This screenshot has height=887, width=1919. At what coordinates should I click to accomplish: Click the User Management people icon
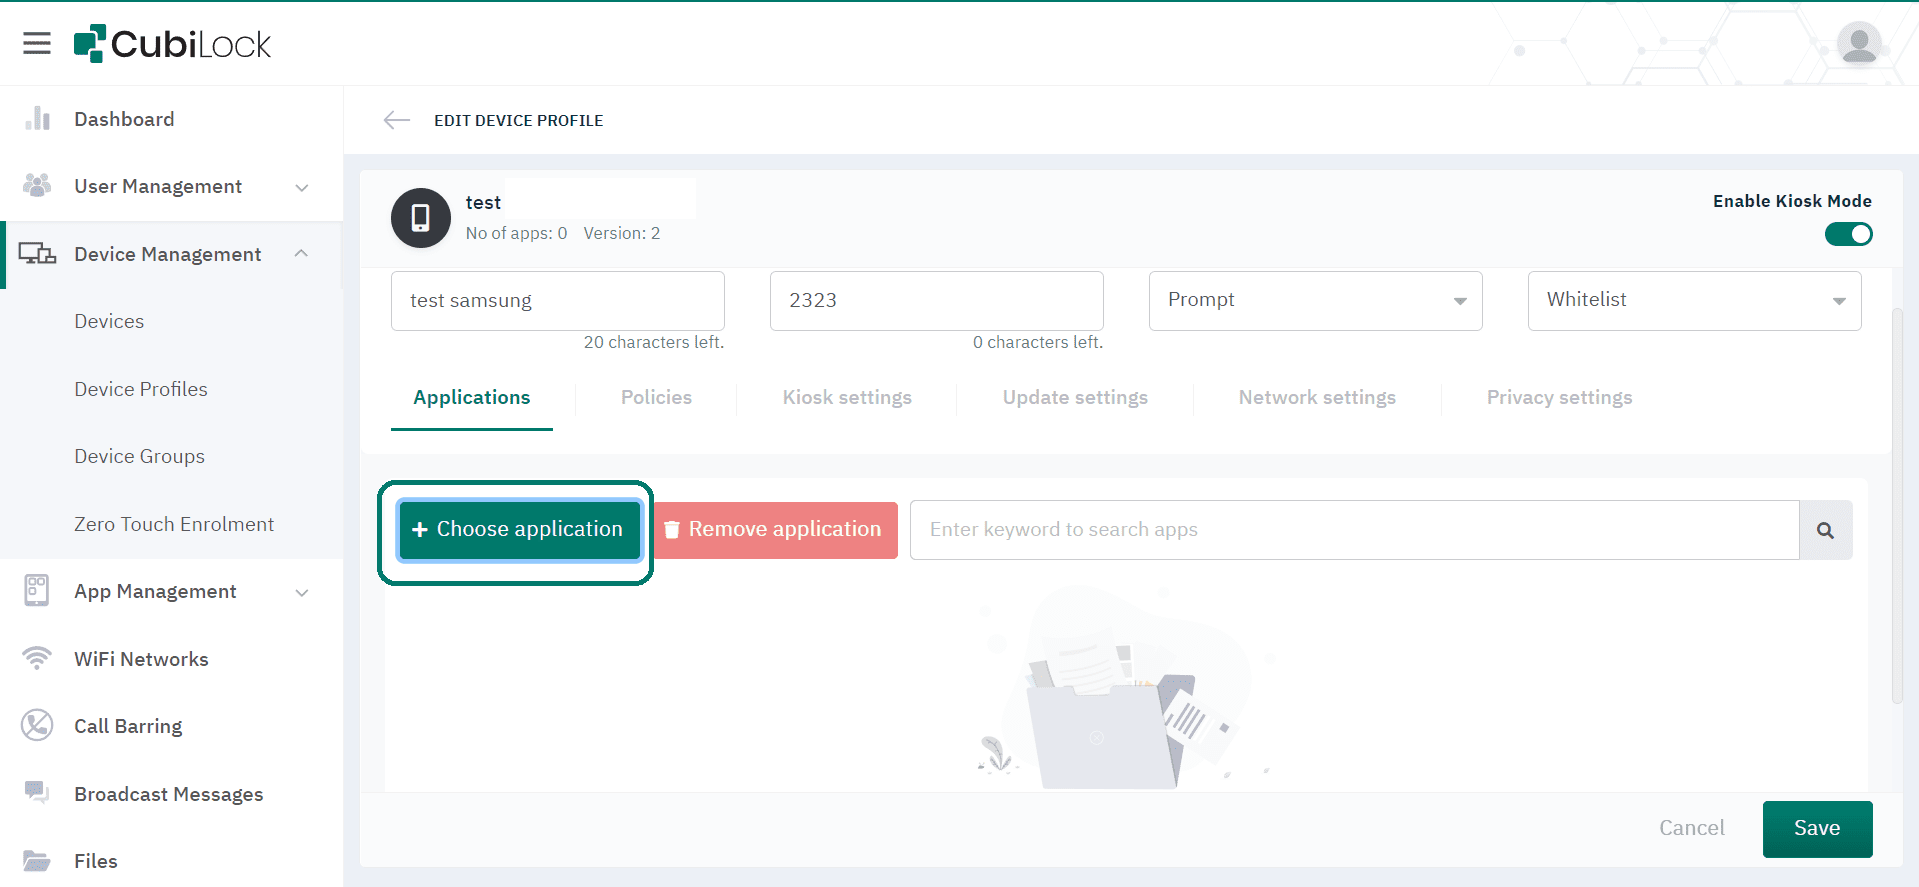(37, 186)
